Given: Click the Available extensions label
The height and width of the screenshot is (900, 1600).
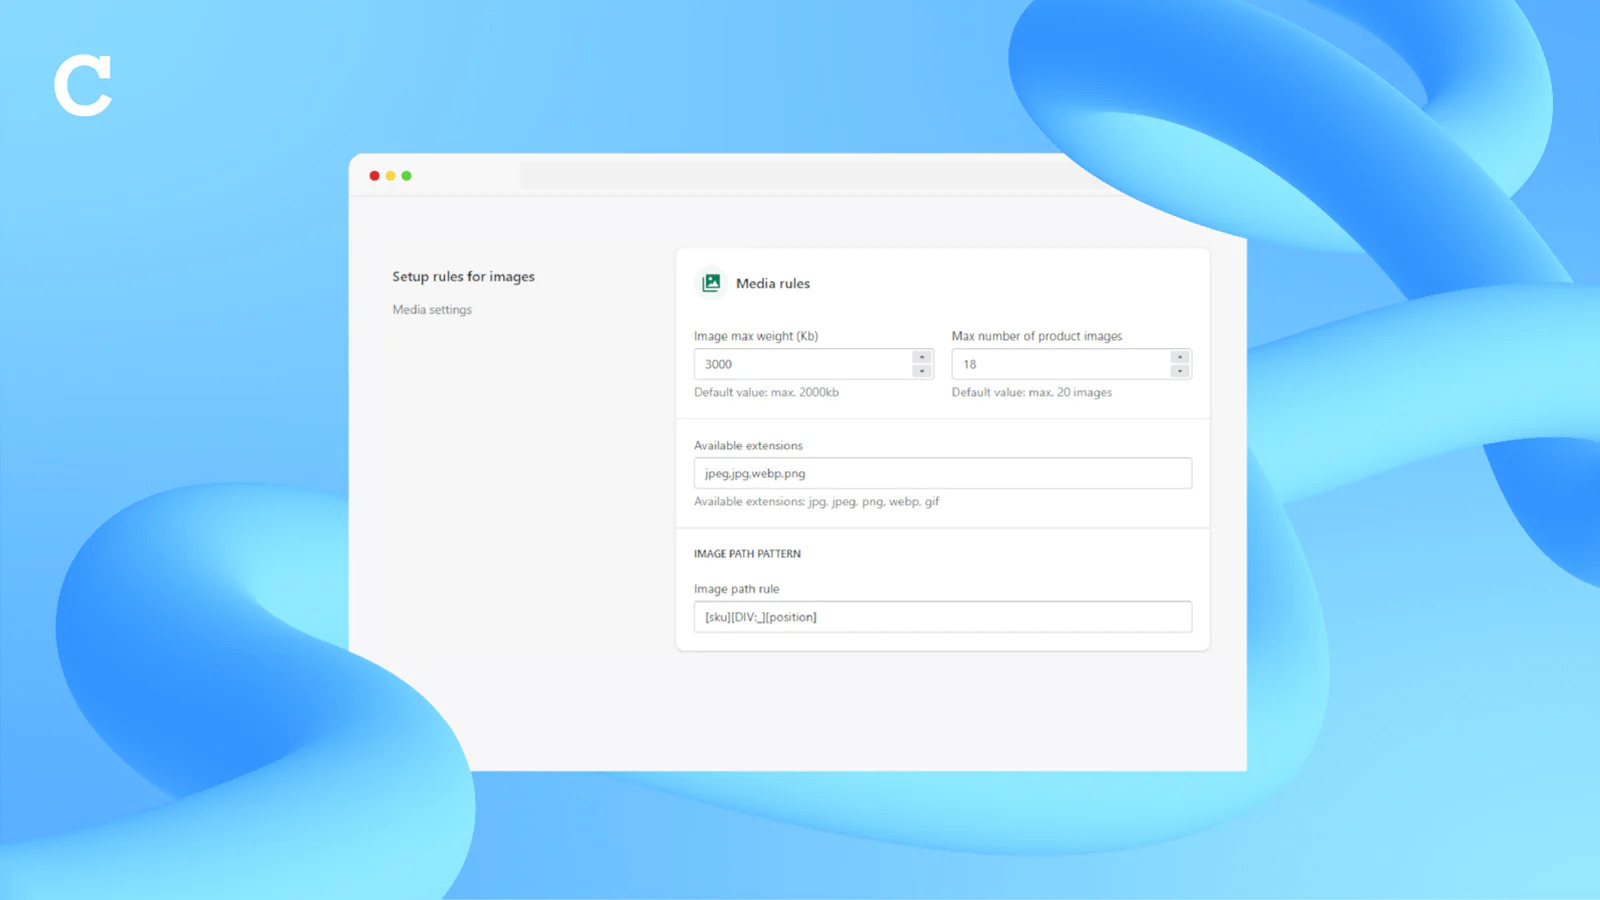Looking at the screenshot, I should click(x=748, y=446).
